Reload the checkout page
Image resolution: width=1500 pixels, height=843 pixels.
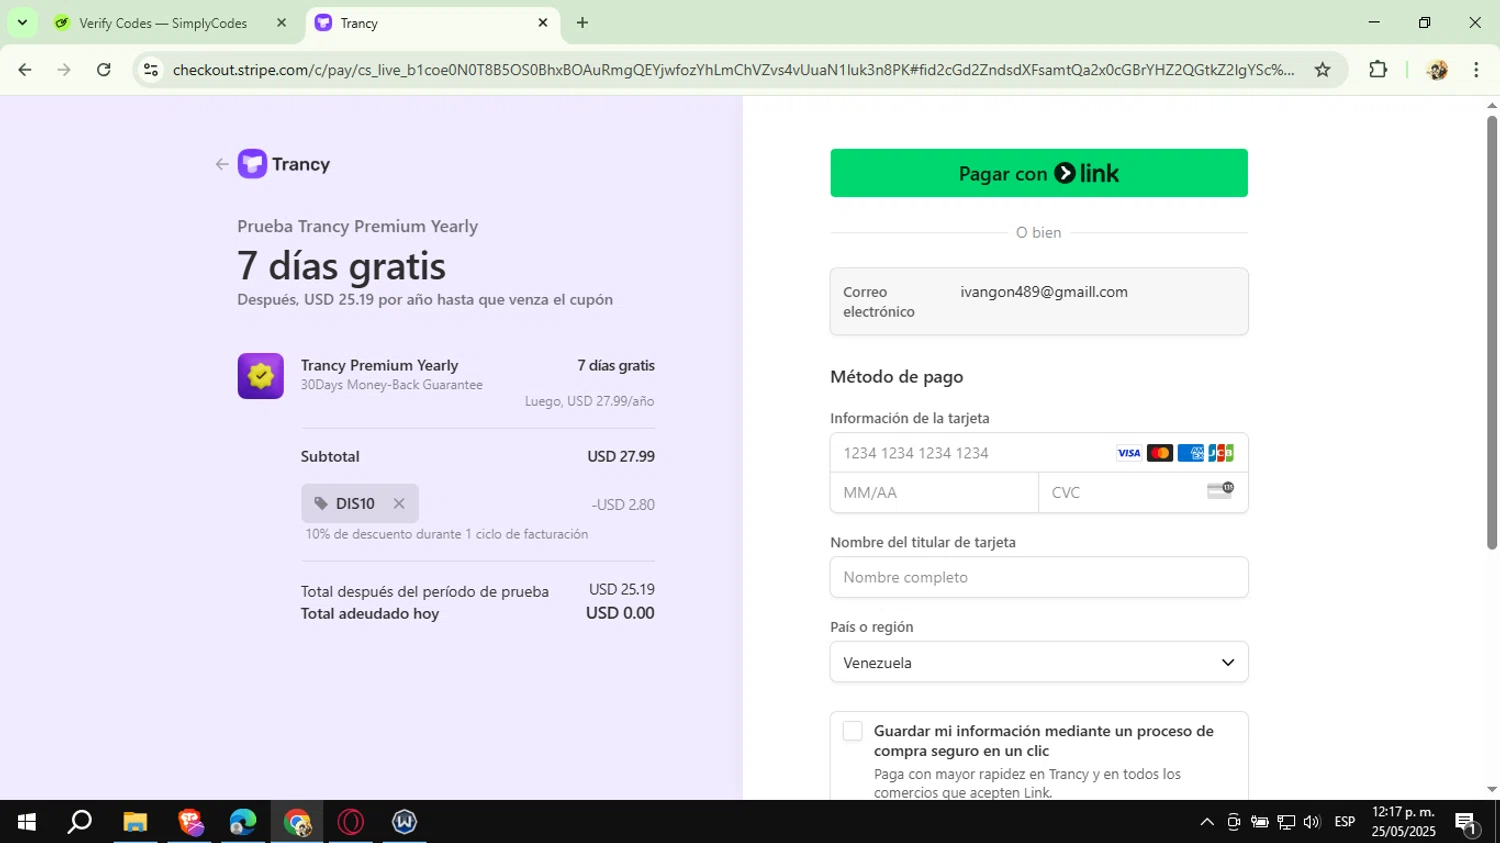(104, 69)
